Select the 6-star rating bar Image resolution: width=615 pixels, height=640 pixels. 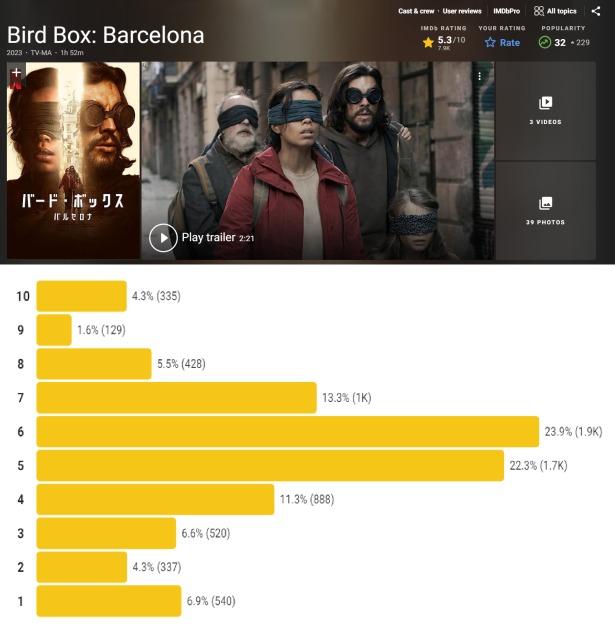coord(287,431)
